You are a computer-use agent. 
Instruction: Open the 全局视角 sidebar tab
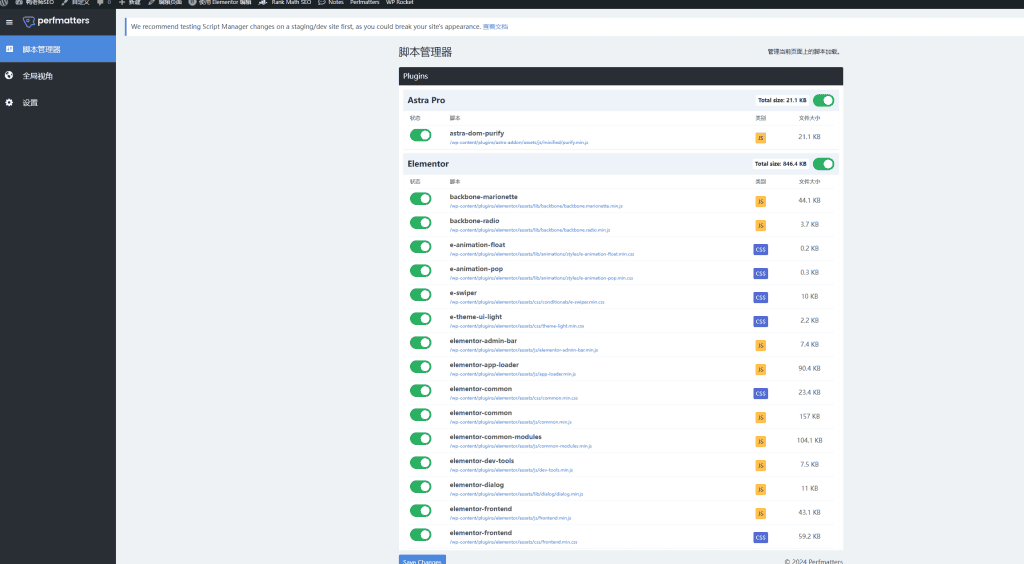pyautogui.click(x=58, y=76)
